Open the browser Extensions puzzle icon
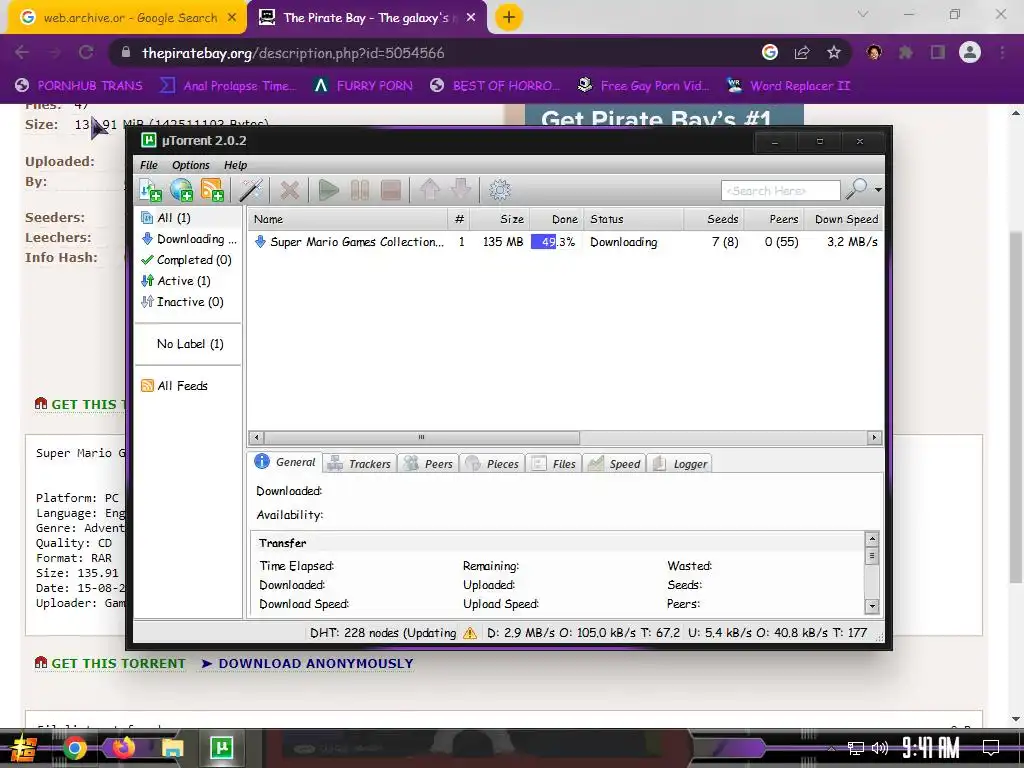The height and width of the screenshot is (768, 1024). (906, 53)
